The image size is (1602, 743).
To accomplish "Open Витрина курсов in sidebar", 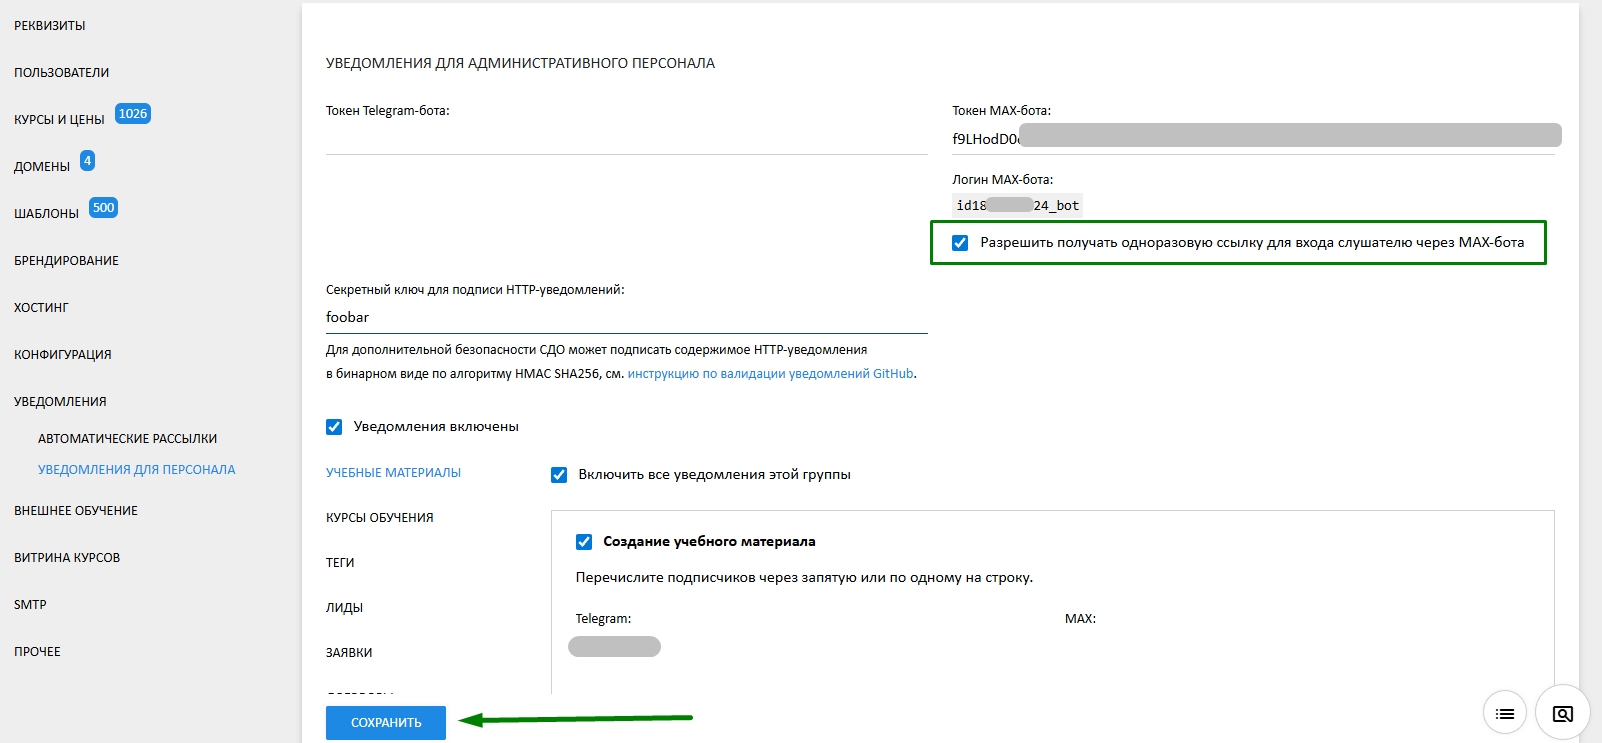I will point(67,558).
